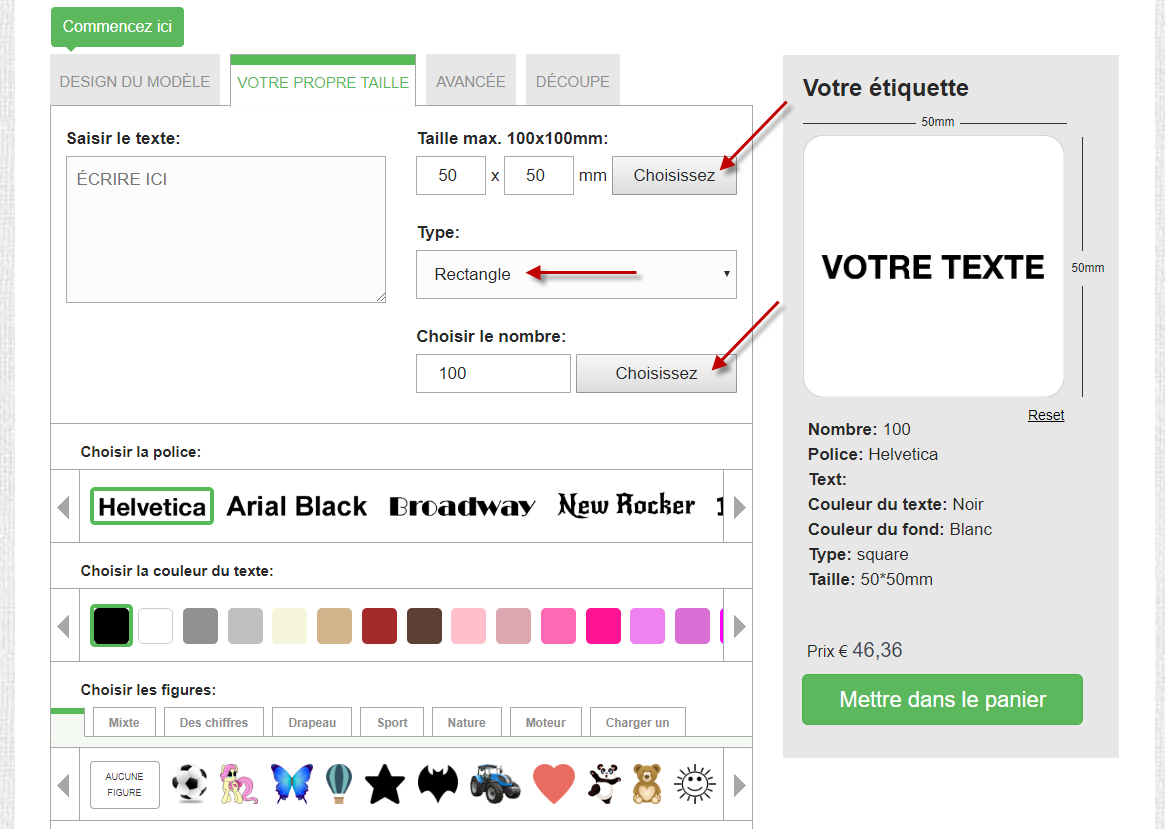
Task: Click the AUCUNE FIGURE option
Action: pyautogui.click(x=125, y=784)
